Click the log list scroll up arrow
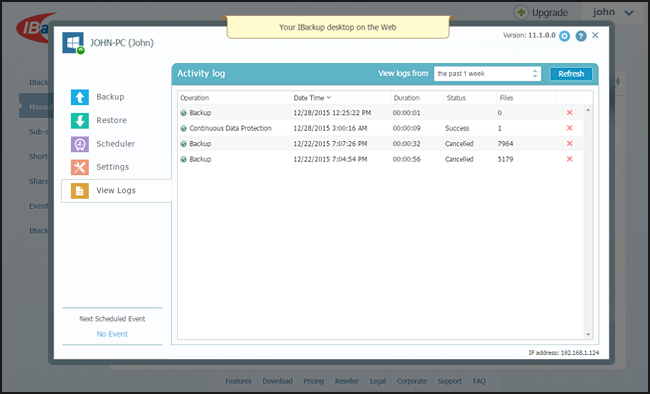Viewport: 650px width, 394px height. 588,110
